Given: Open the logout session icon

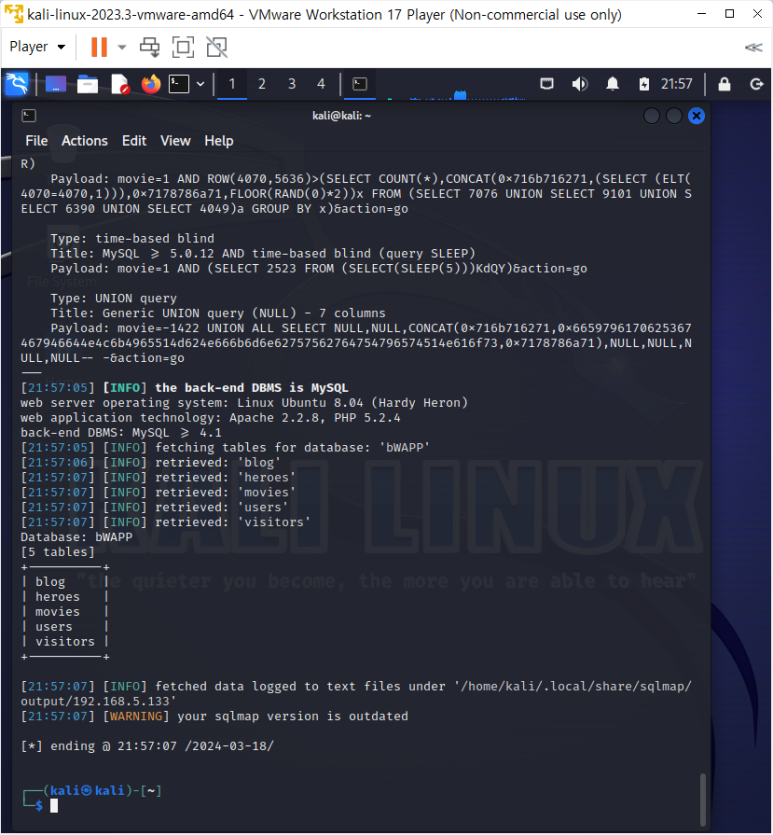Looking at the screenshot, I should click(756, 84).
